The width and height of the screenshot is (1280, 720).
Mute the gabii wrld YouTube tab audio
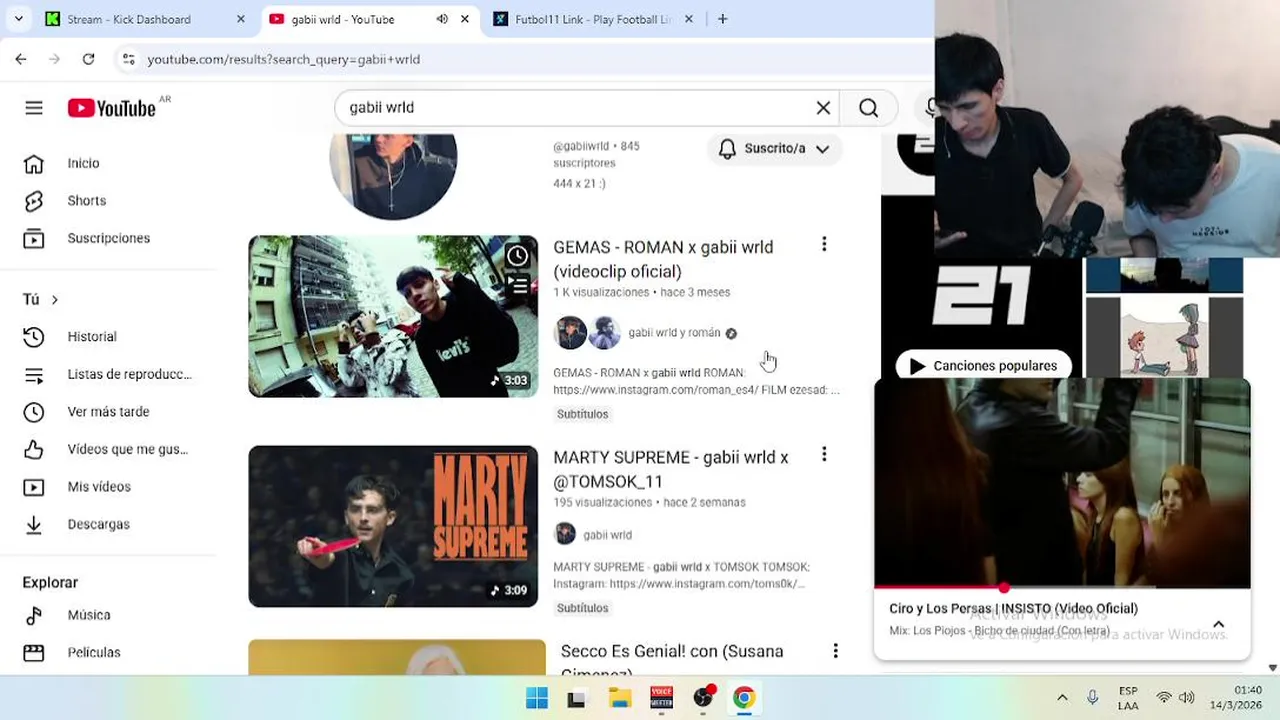(442, 19)
